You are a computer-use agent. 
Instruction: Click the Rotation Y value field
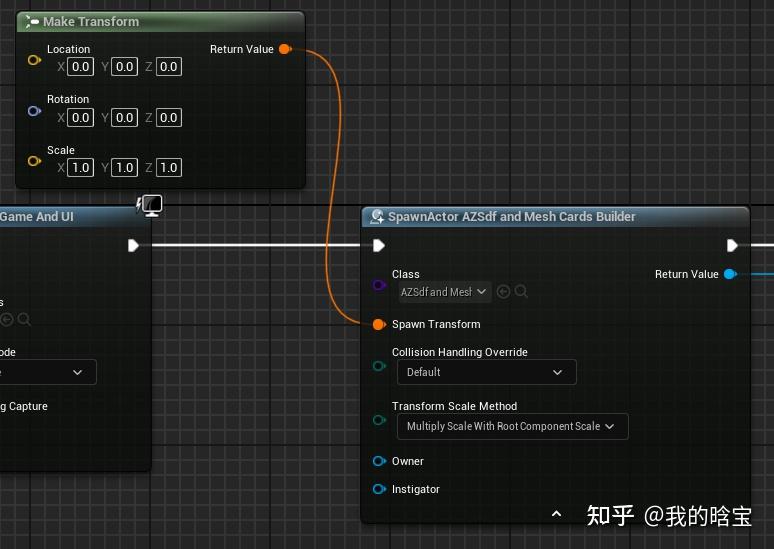124,118
